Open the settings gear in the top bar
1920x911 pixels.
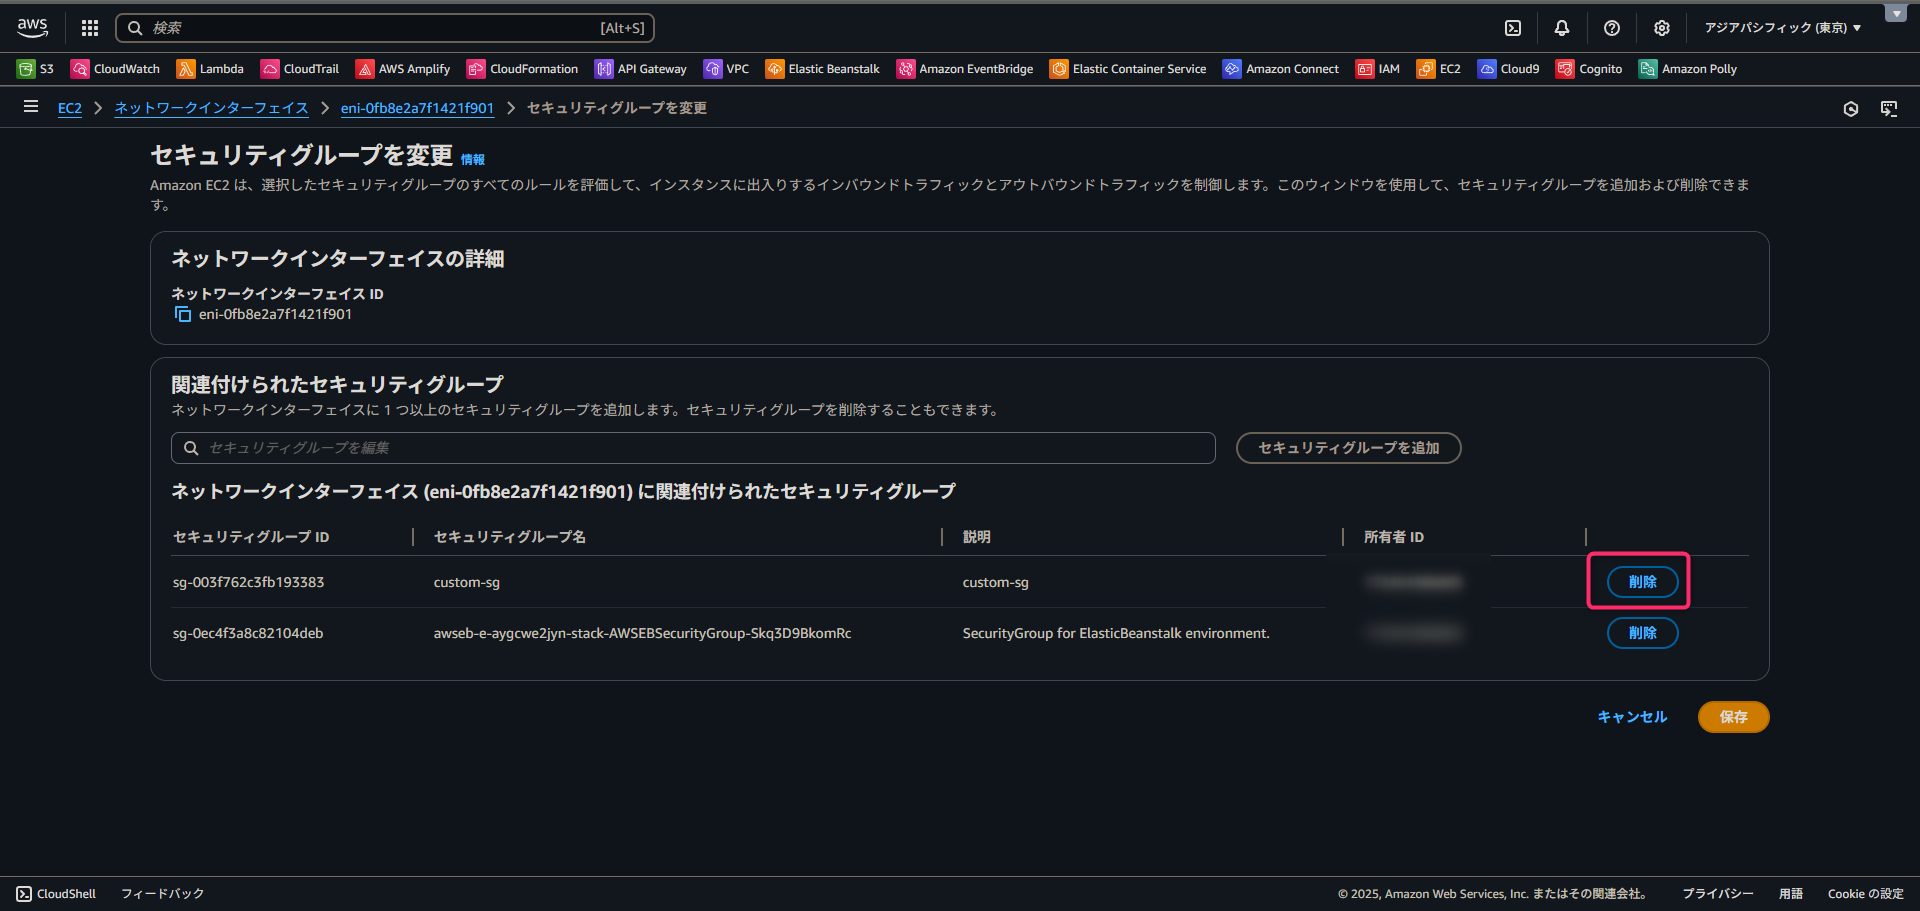(x=1662, y=28)
